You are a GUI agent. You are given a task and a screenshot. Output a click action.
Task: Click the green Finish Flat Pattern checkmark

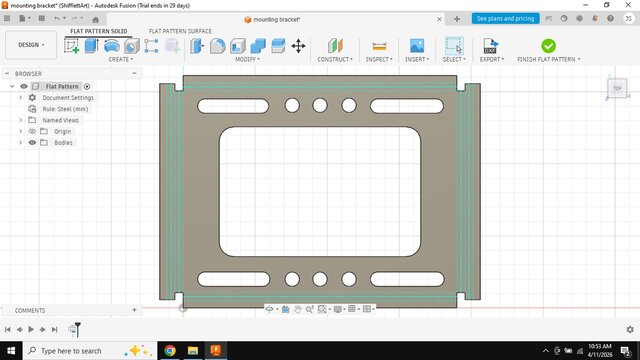click(x=548, y=46)
